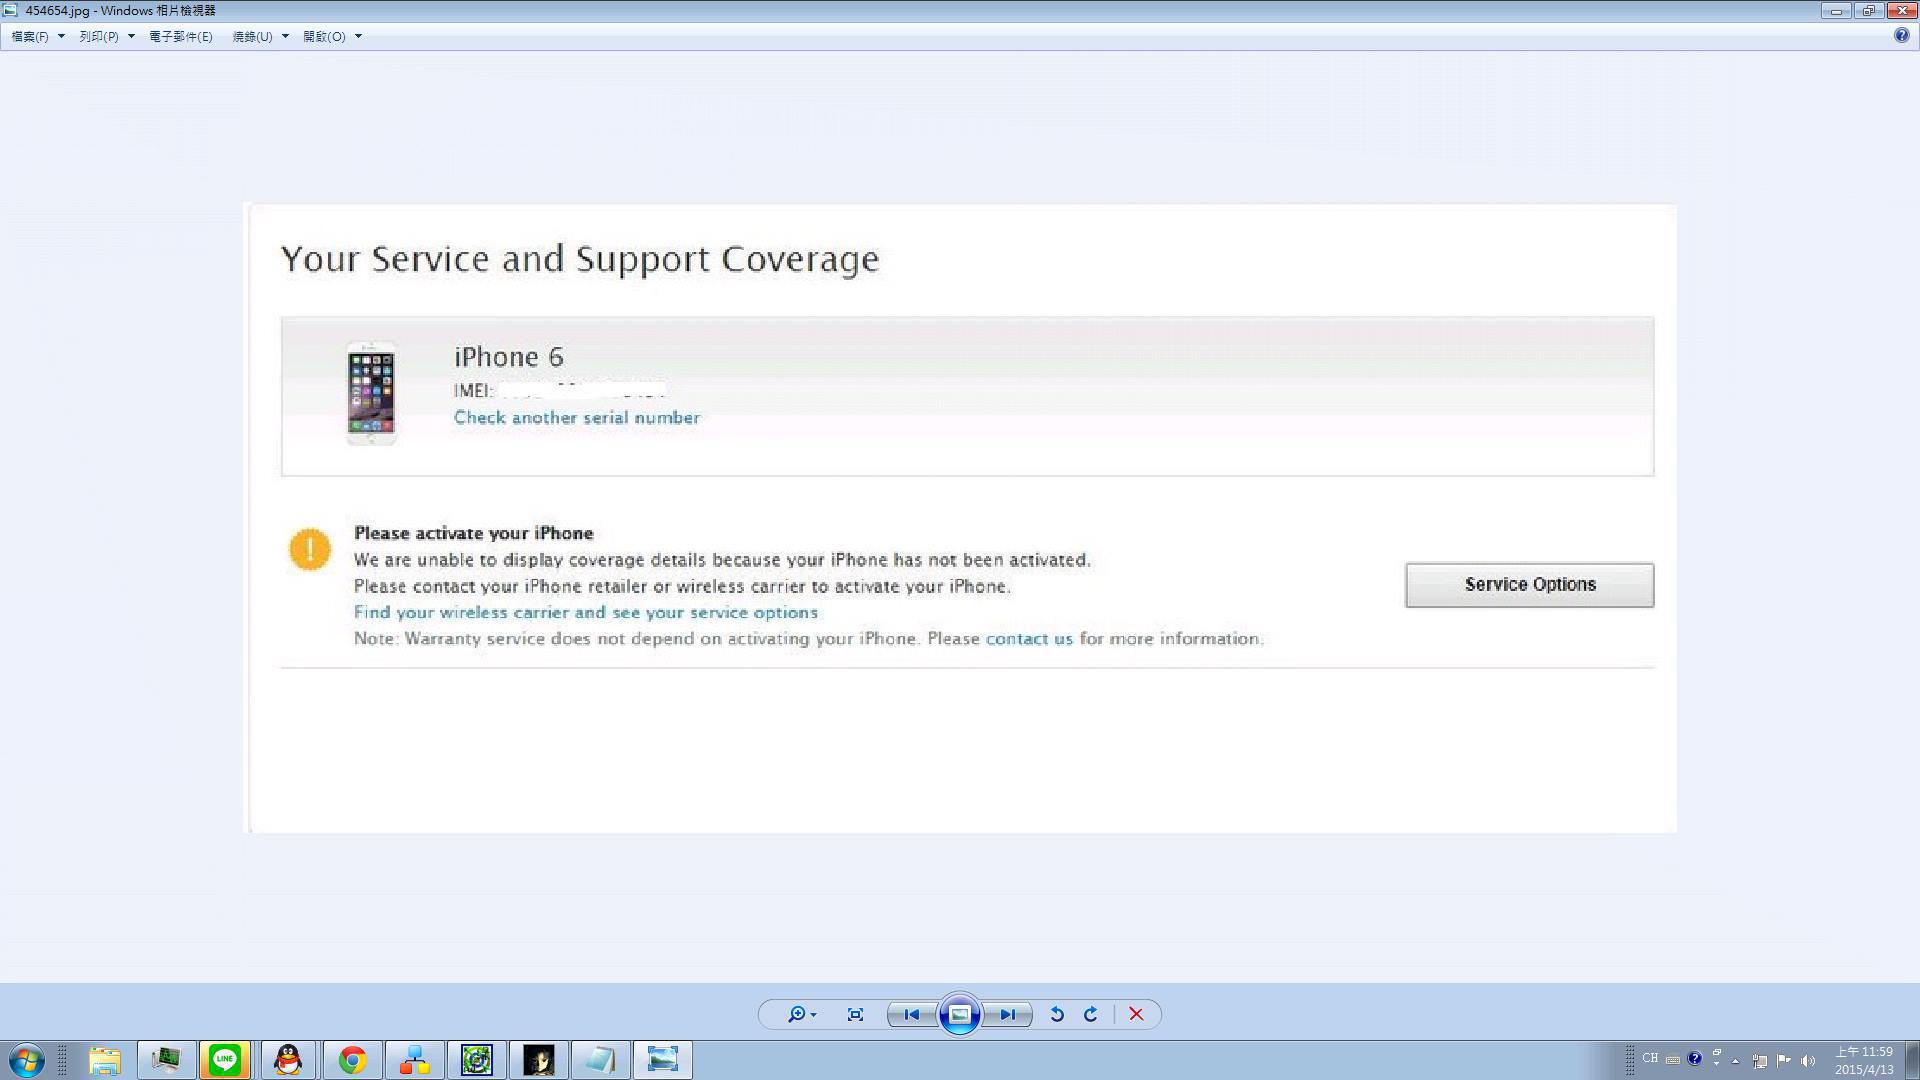
Task: Click Check another serial number link
Action: click(x=577, y=418)
